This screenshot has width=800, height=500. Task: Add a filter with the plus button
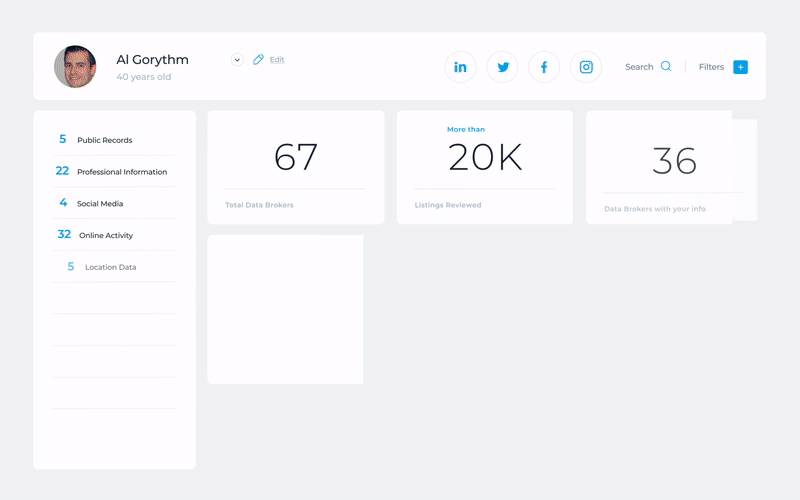(x=740, y=67)
